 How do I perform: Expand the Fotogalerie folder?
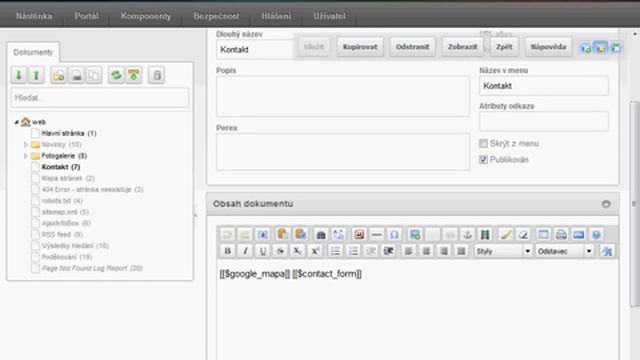click(26, 156)
